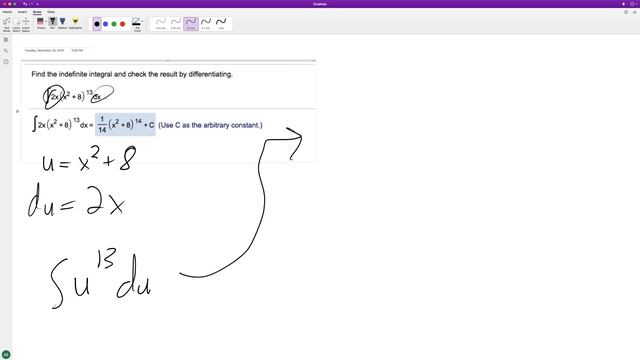The image size is (640, 360).
Task: Open the search icon in sidebar
Action: pos(6,51)
